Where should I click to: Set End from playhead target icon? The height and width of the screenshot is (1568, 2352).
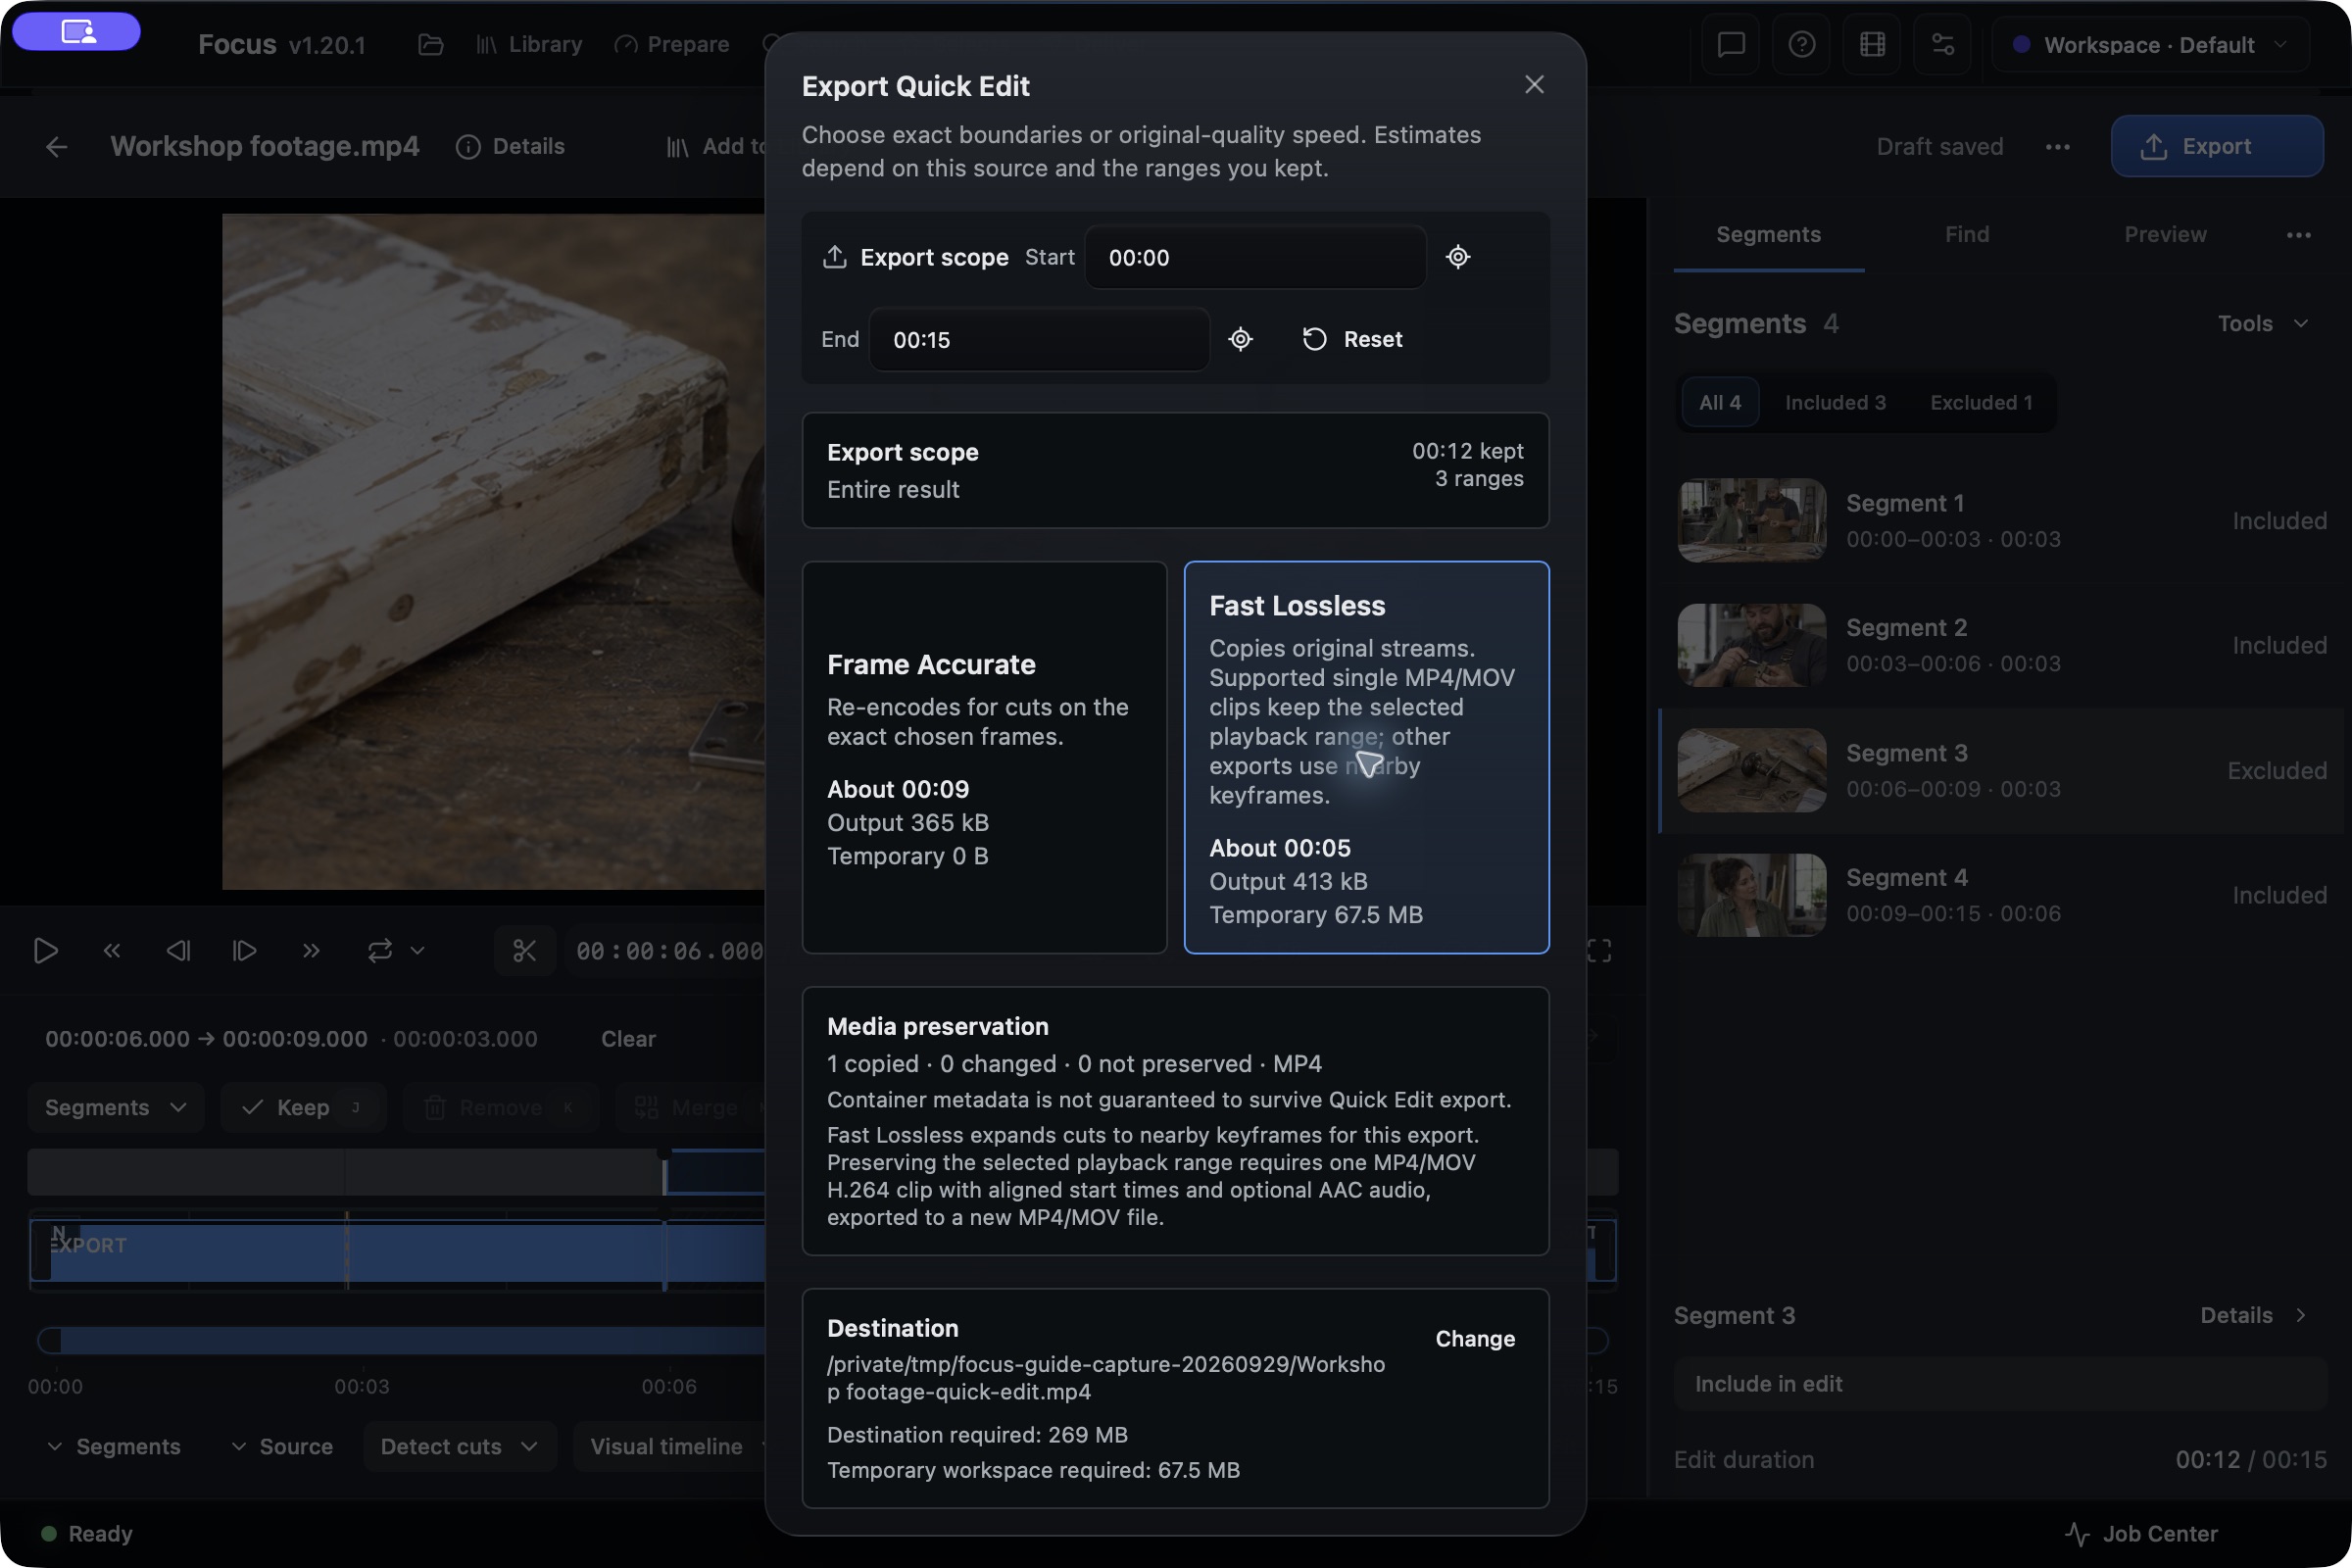[1241, 339]
